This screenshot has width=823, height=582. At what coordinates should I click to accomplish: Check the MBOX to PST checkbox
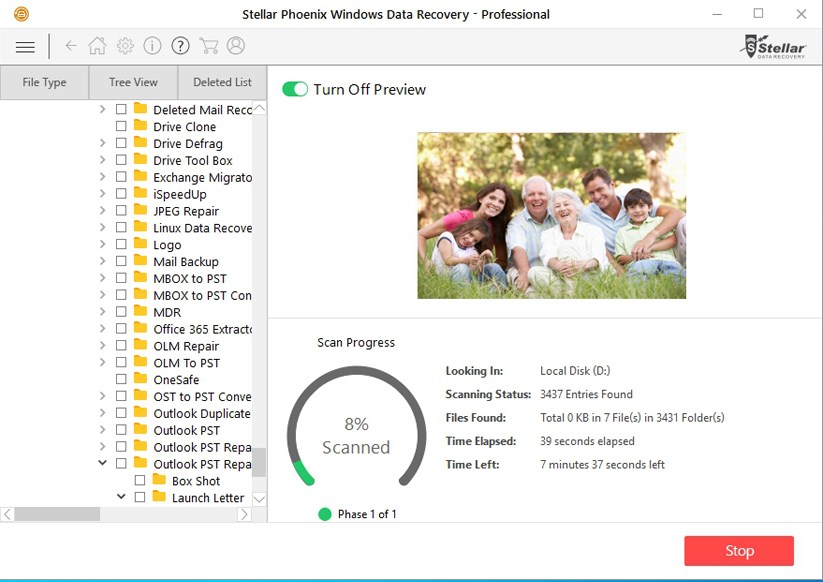tap(121, 278)
